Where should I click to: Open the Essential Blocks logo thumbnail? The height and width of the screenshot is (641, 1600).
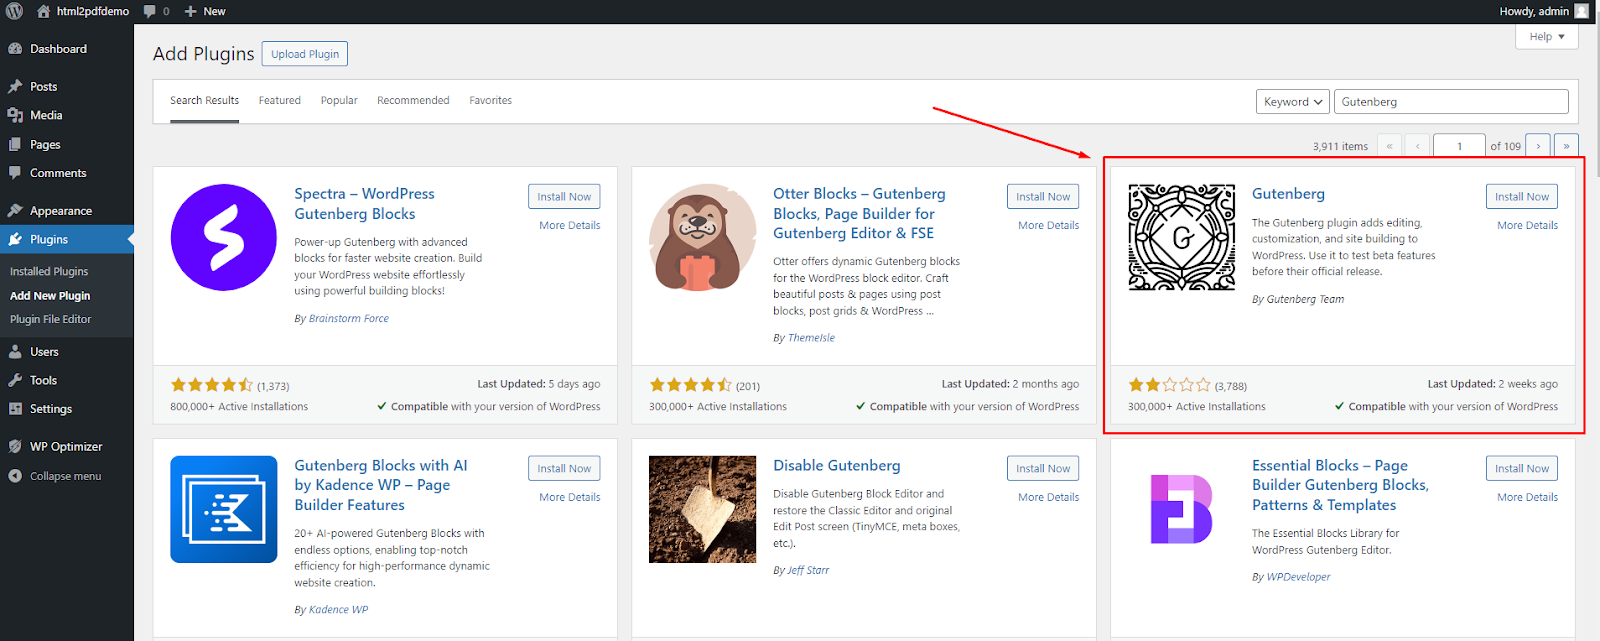(x=1182, y=509)
